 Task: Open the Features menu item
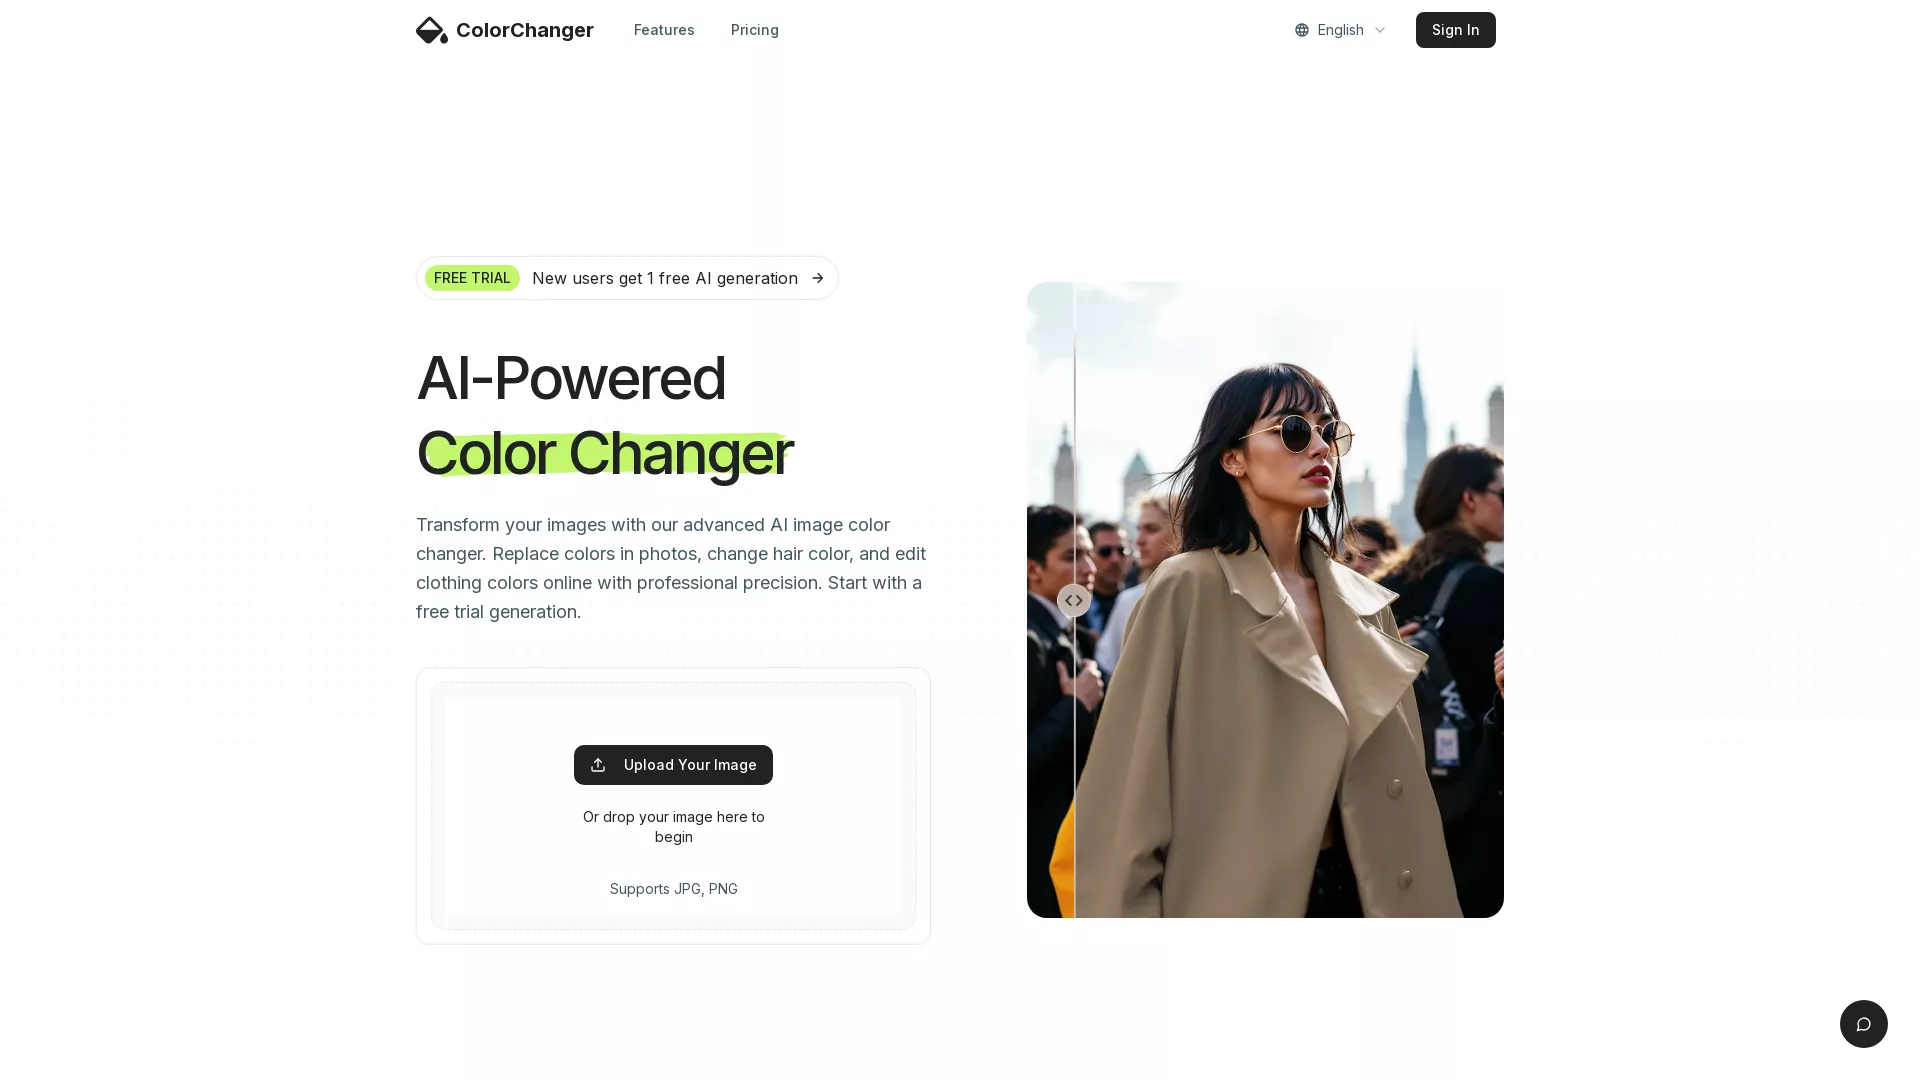pos(664,30)
